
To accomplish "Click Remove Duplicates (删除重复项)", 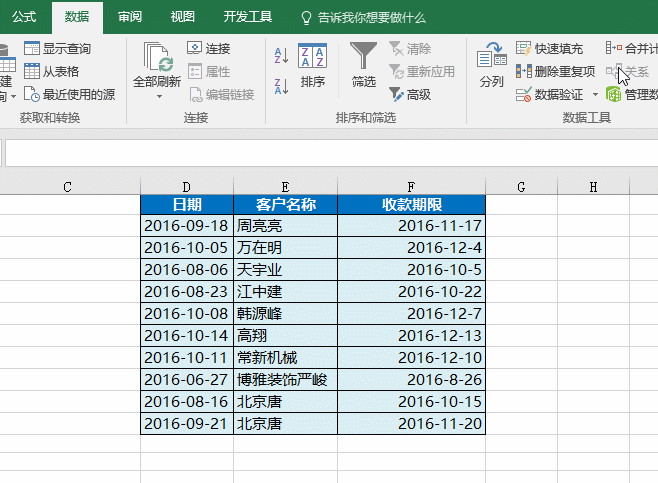I will pyautogui.click(x=555, y=71).
